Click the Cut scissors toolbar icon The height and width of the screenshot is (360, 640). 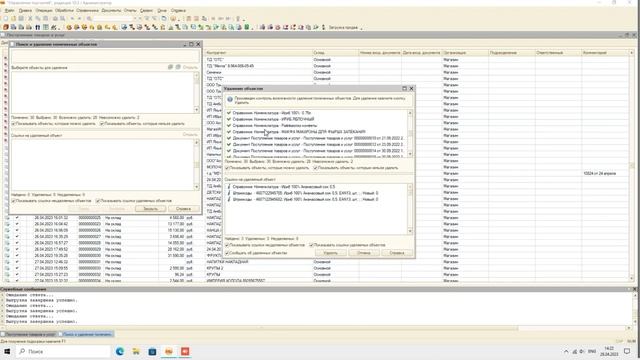pos(30,18)
